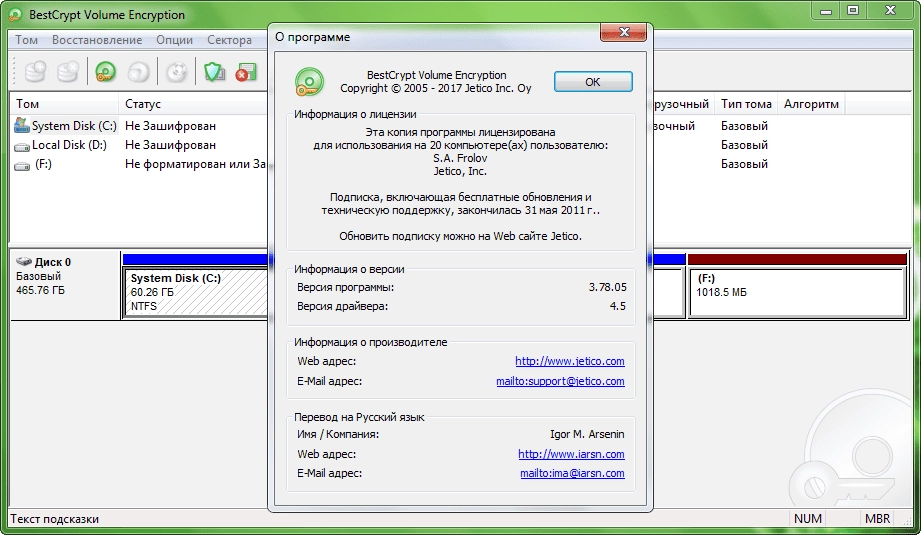The height and width of the screenshot is (535, 921).
Task: Open the Том menu
Action: [x=26, y=40]
